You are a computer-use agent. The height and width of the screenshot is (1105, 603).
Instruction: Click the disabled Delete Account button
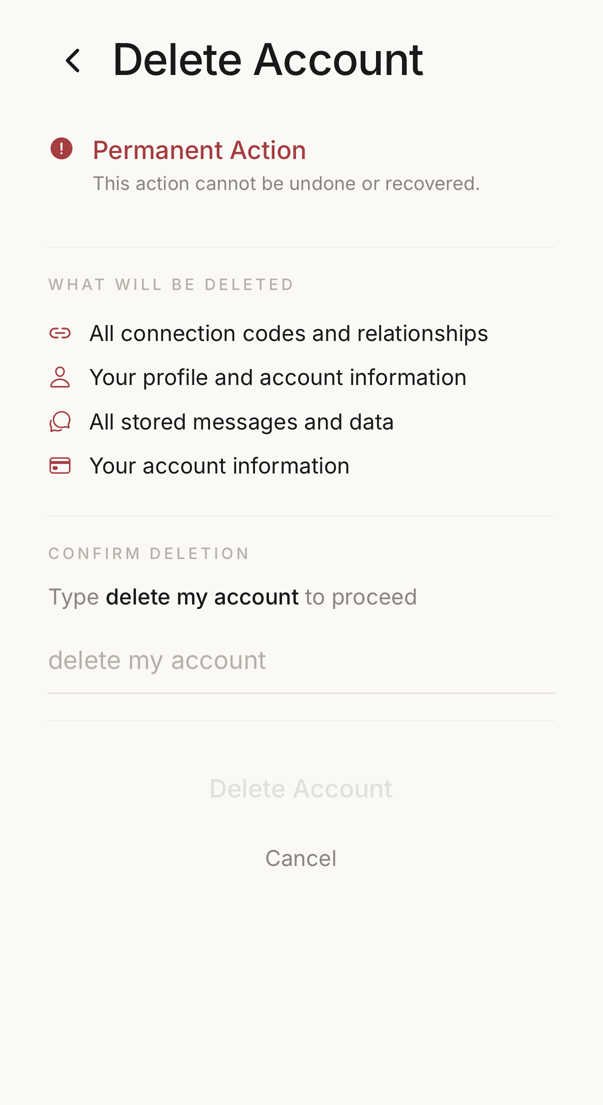point(301,789)
